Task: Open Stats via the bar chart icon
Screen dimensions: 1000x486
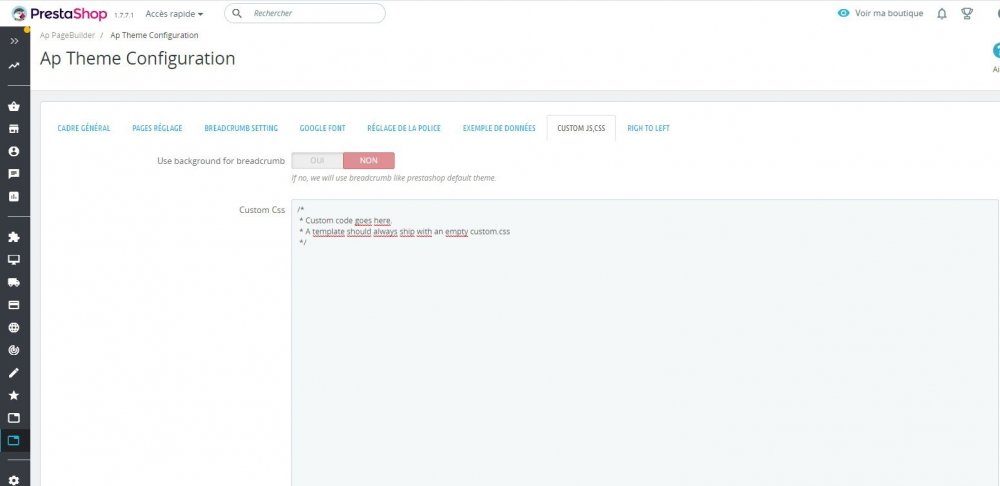Action: (x=14, y=196)
